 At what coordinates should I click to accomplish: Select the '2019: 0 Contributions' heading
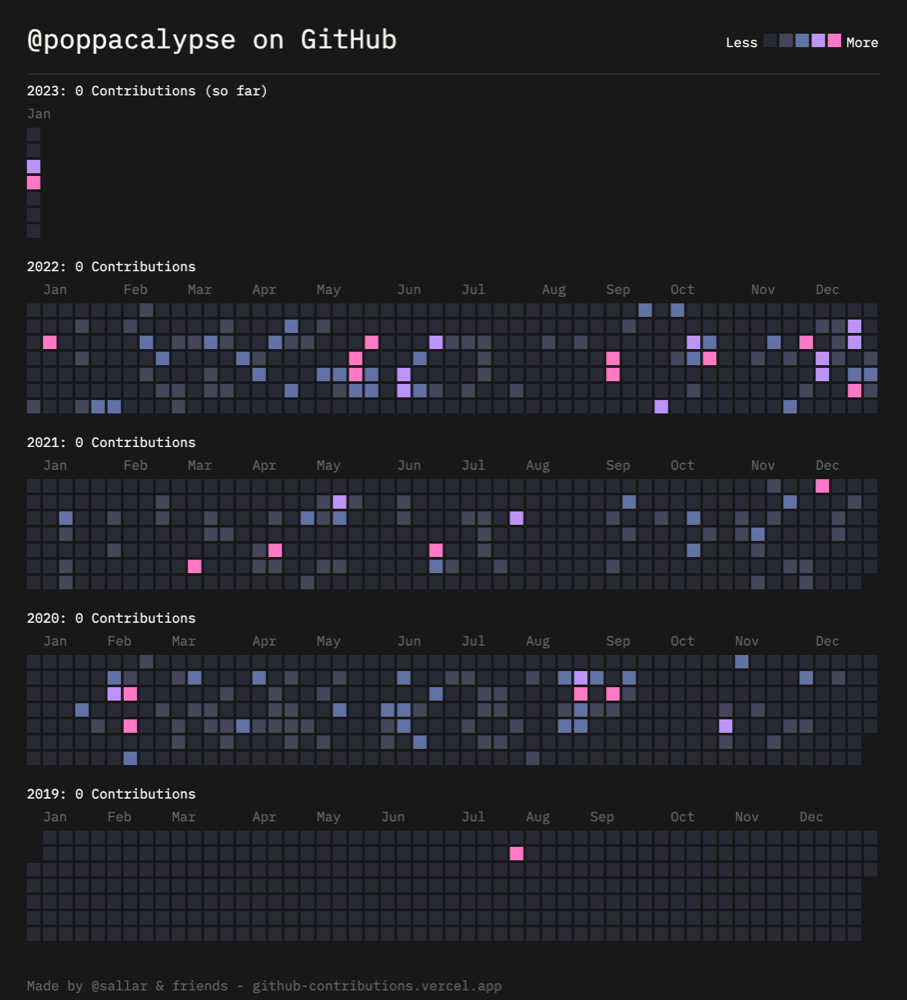tap(112, 794)
